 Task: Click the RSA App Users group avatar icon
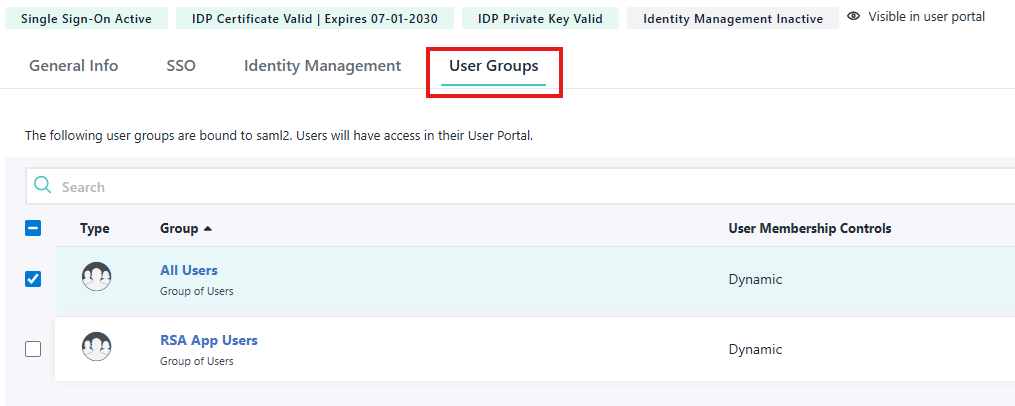pos(96,347)
